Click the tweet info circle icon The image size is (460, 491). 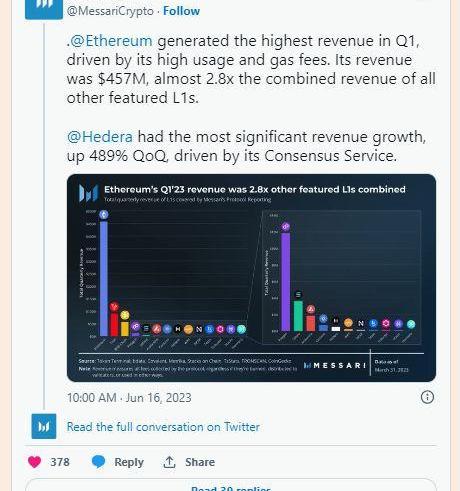pos(427,397)
